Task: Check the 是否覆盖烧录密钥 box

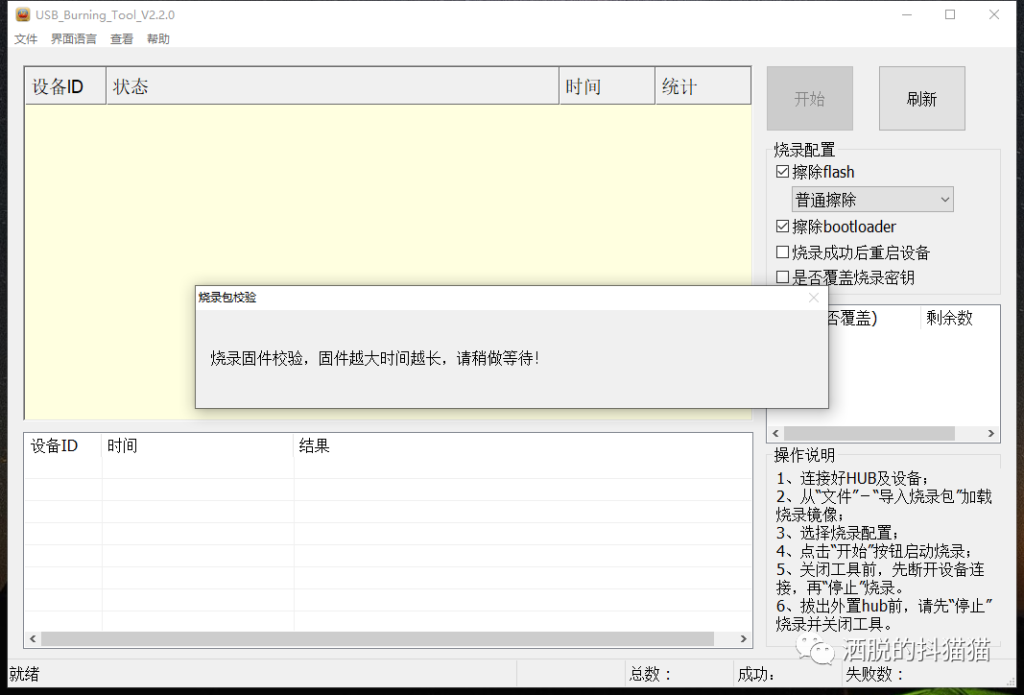Action: tap(783, 278)
